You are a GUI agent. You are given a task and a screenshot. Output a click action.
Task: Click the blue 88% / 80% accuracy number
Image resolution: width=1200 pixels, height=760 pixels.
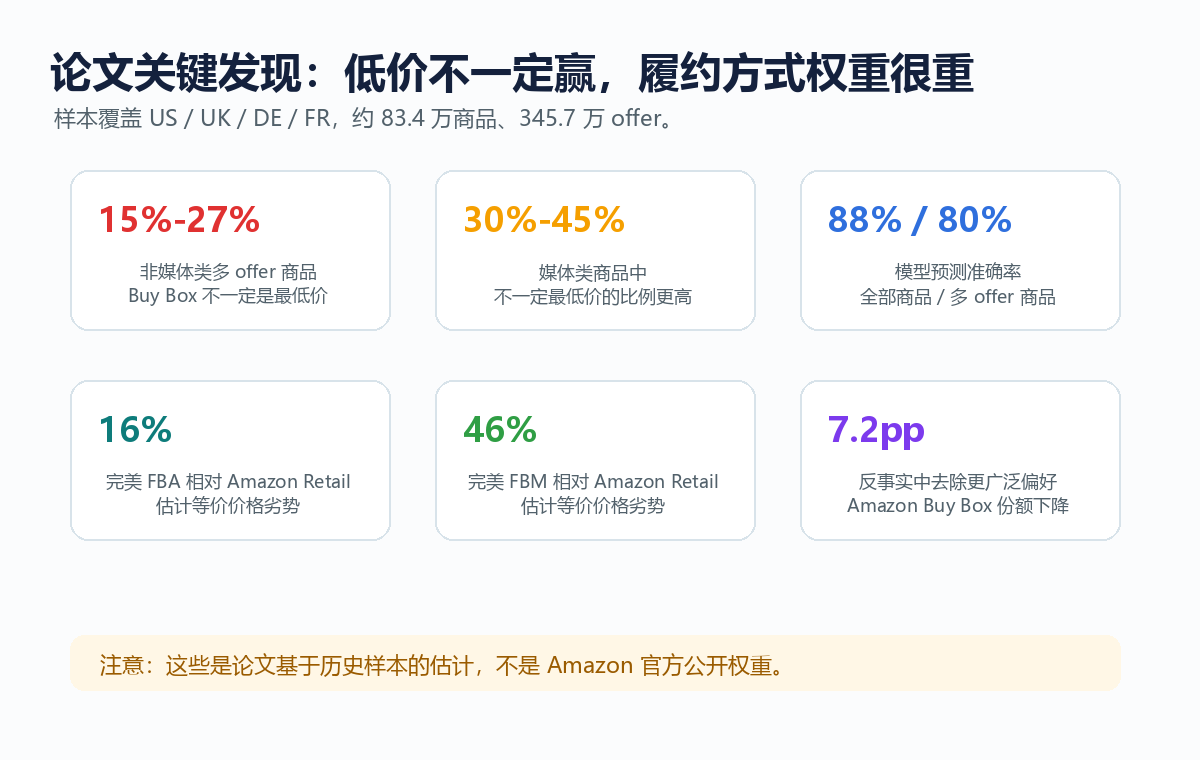pyautogui.click(x=920, y=219)
